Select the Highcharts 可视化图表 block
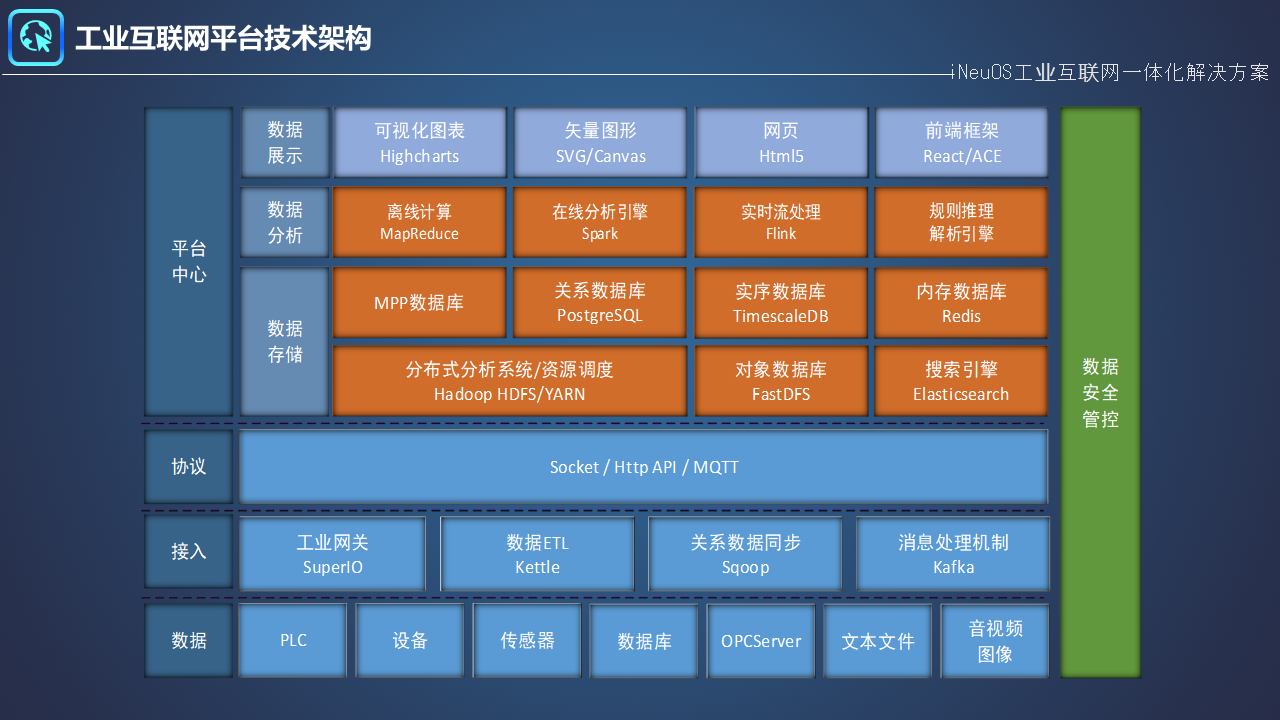Viewport: 1280px width, 720px height. (420, 143)
